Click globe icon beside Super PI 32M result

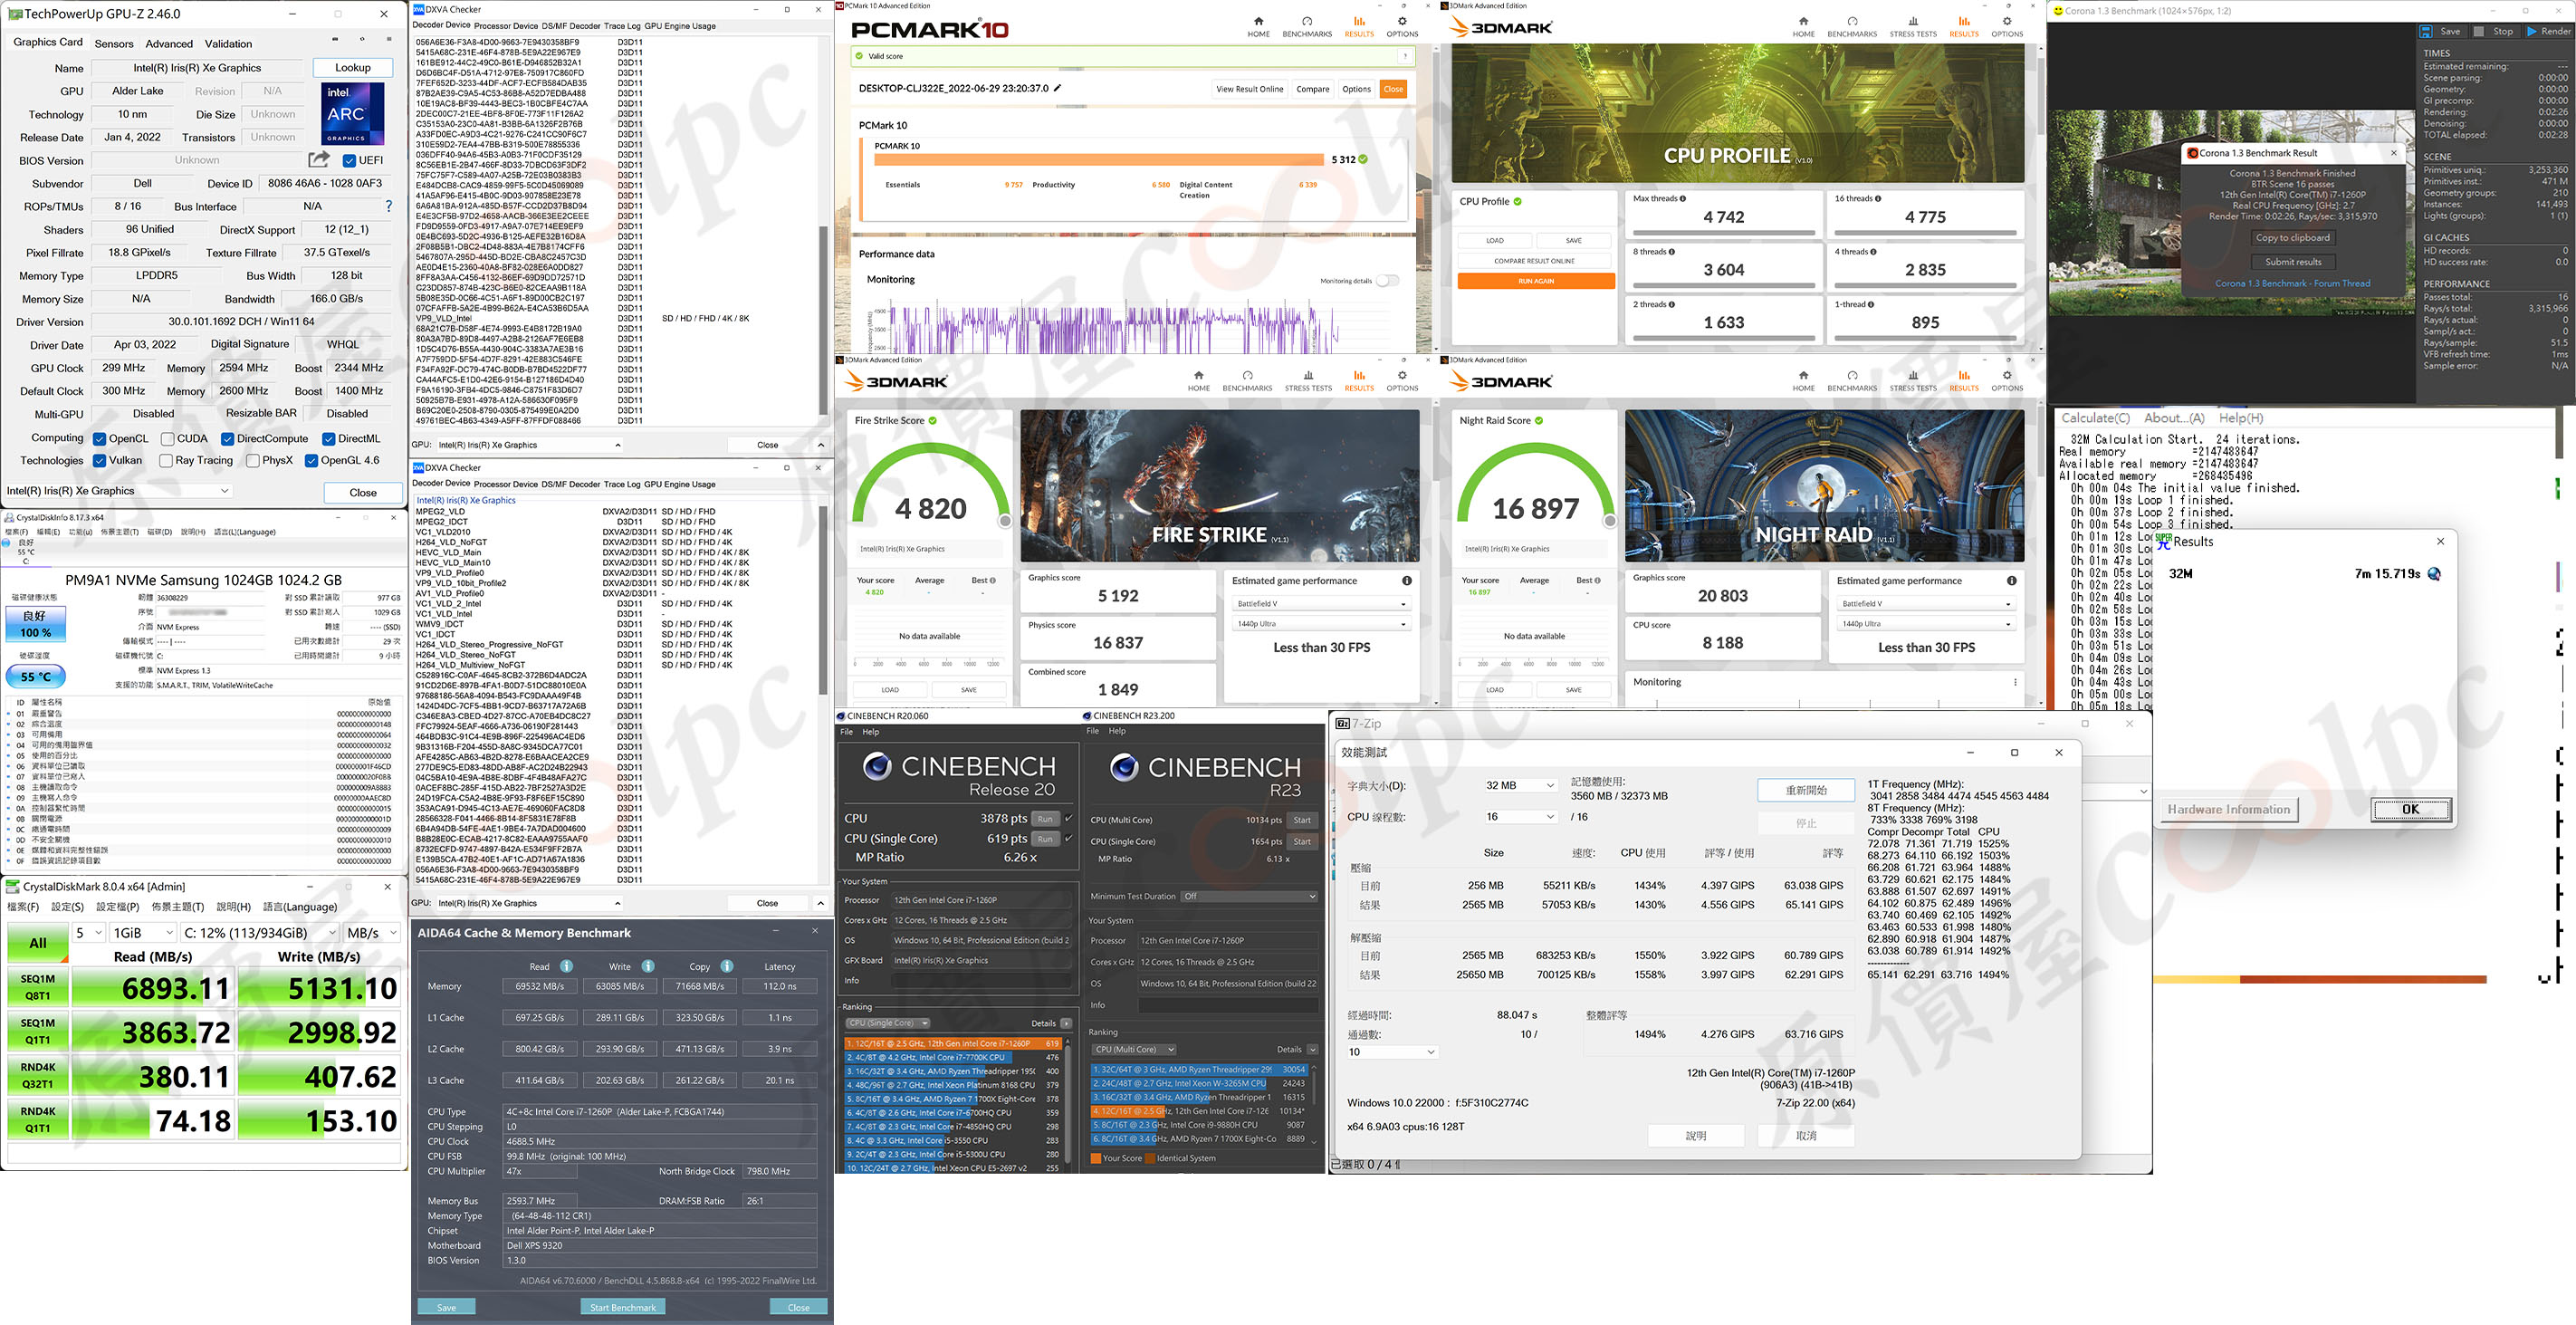2434,574
